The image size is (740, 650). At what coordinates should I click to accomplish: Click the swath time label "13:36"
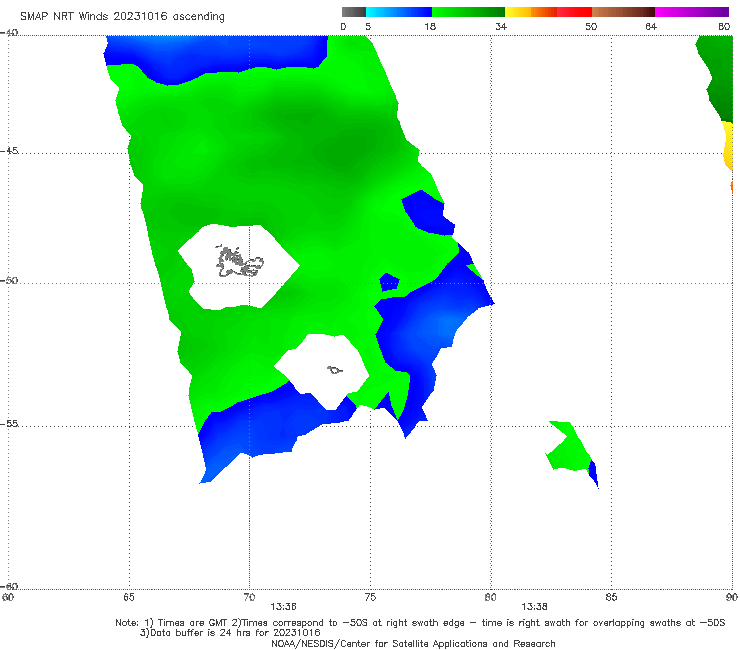pyautogui.click(x=283, y=607)
